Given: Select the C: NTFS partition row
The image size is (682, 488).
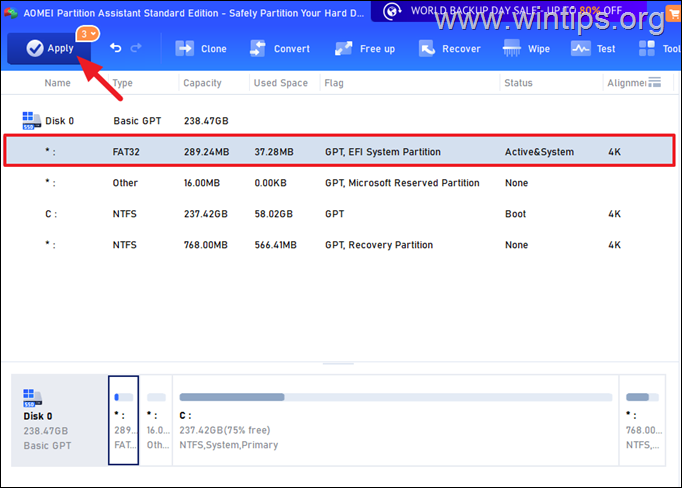Looking at the screenshot, I should [340, 214].
